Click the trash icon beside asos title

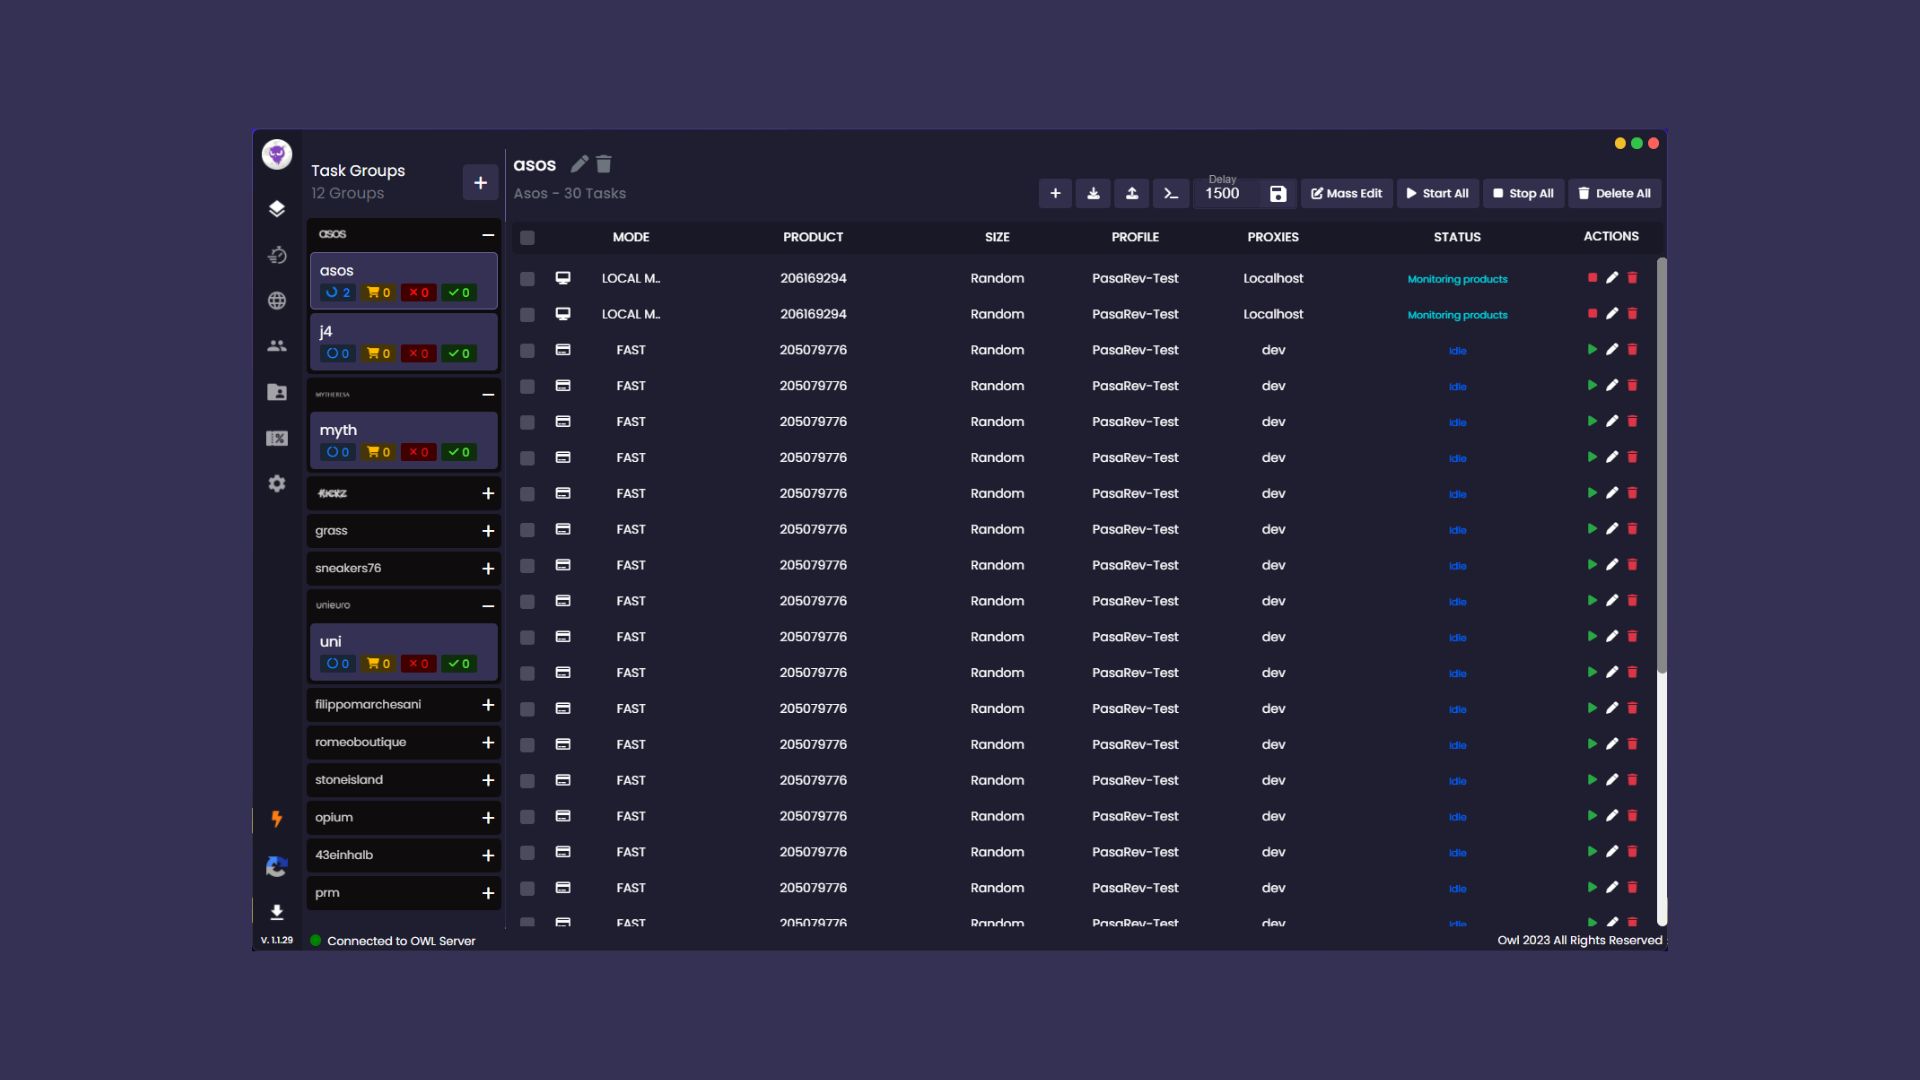click(x=604, y=164)
